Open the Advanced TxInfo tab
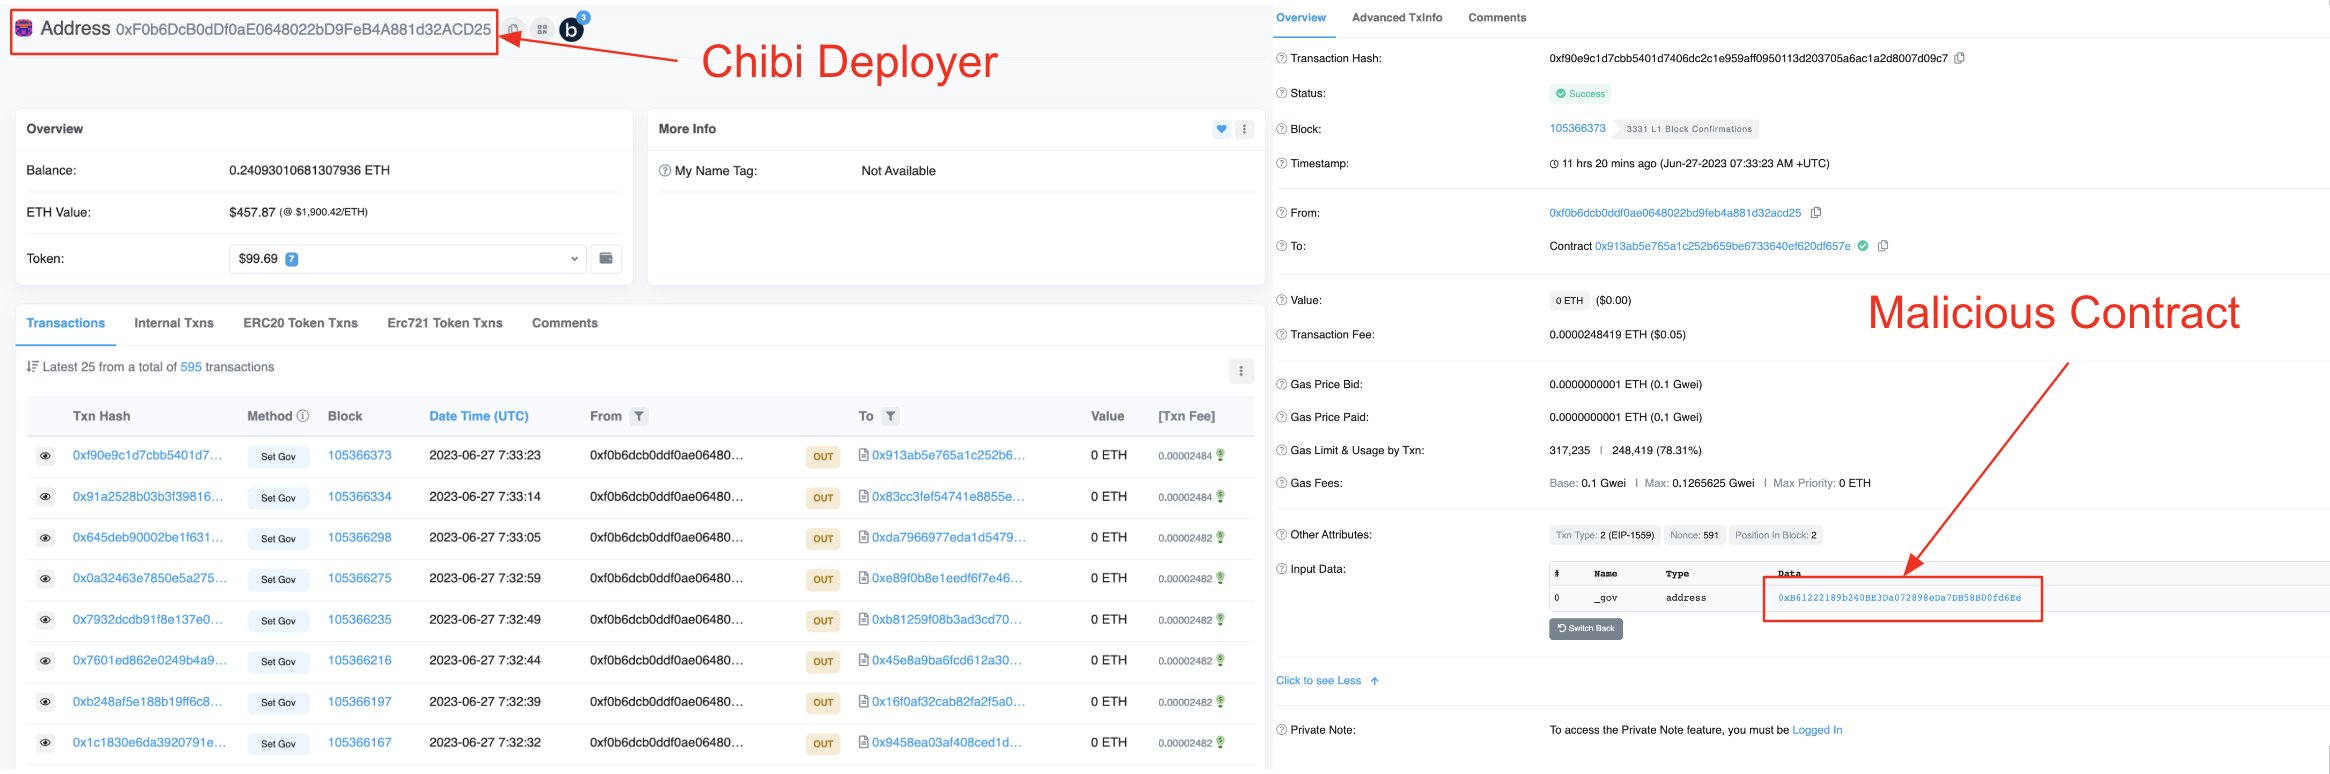This screenshot has width=2330, height=774. click(x=1396, y=18)
